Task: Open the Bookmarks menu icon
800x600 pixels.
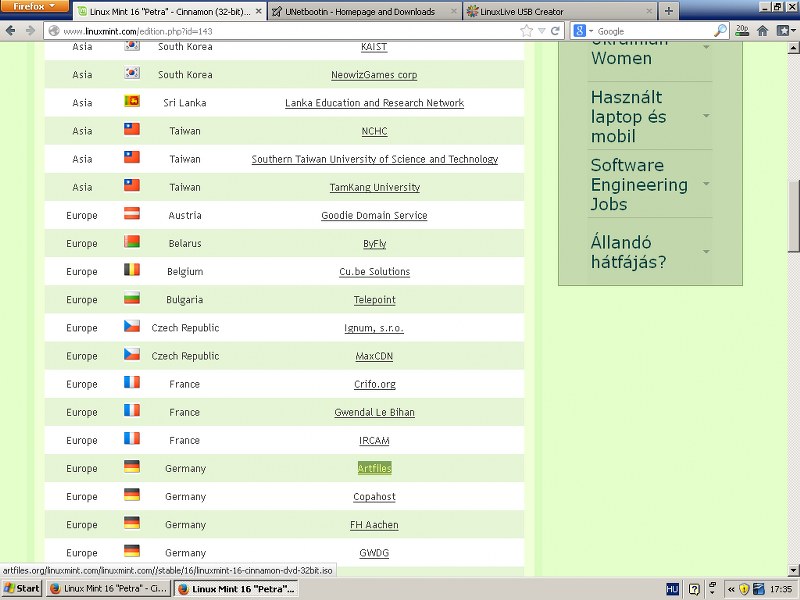Action: 785,31
